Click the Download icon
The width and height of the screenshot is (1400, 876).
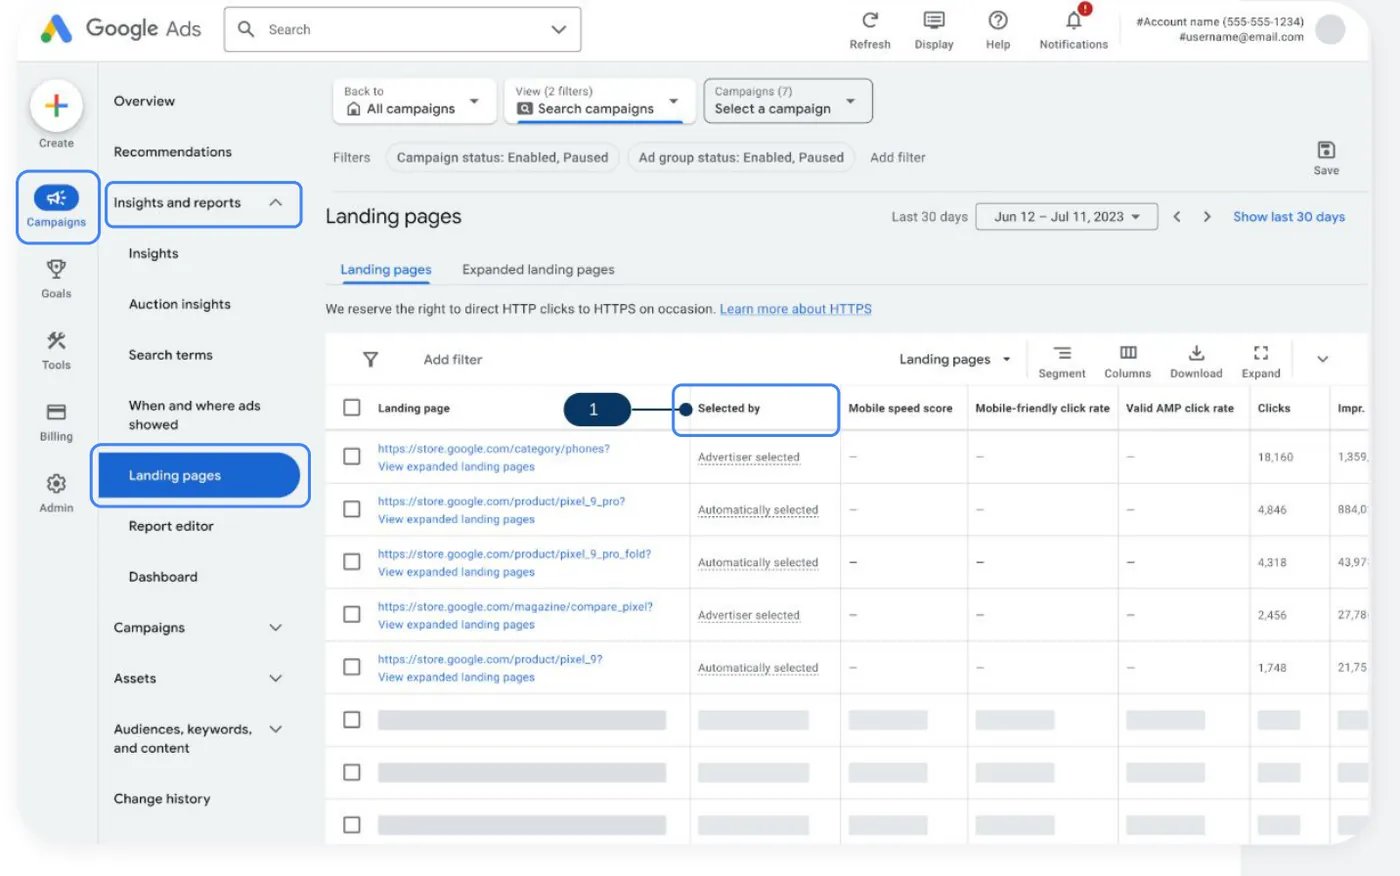pos(1196,353)
